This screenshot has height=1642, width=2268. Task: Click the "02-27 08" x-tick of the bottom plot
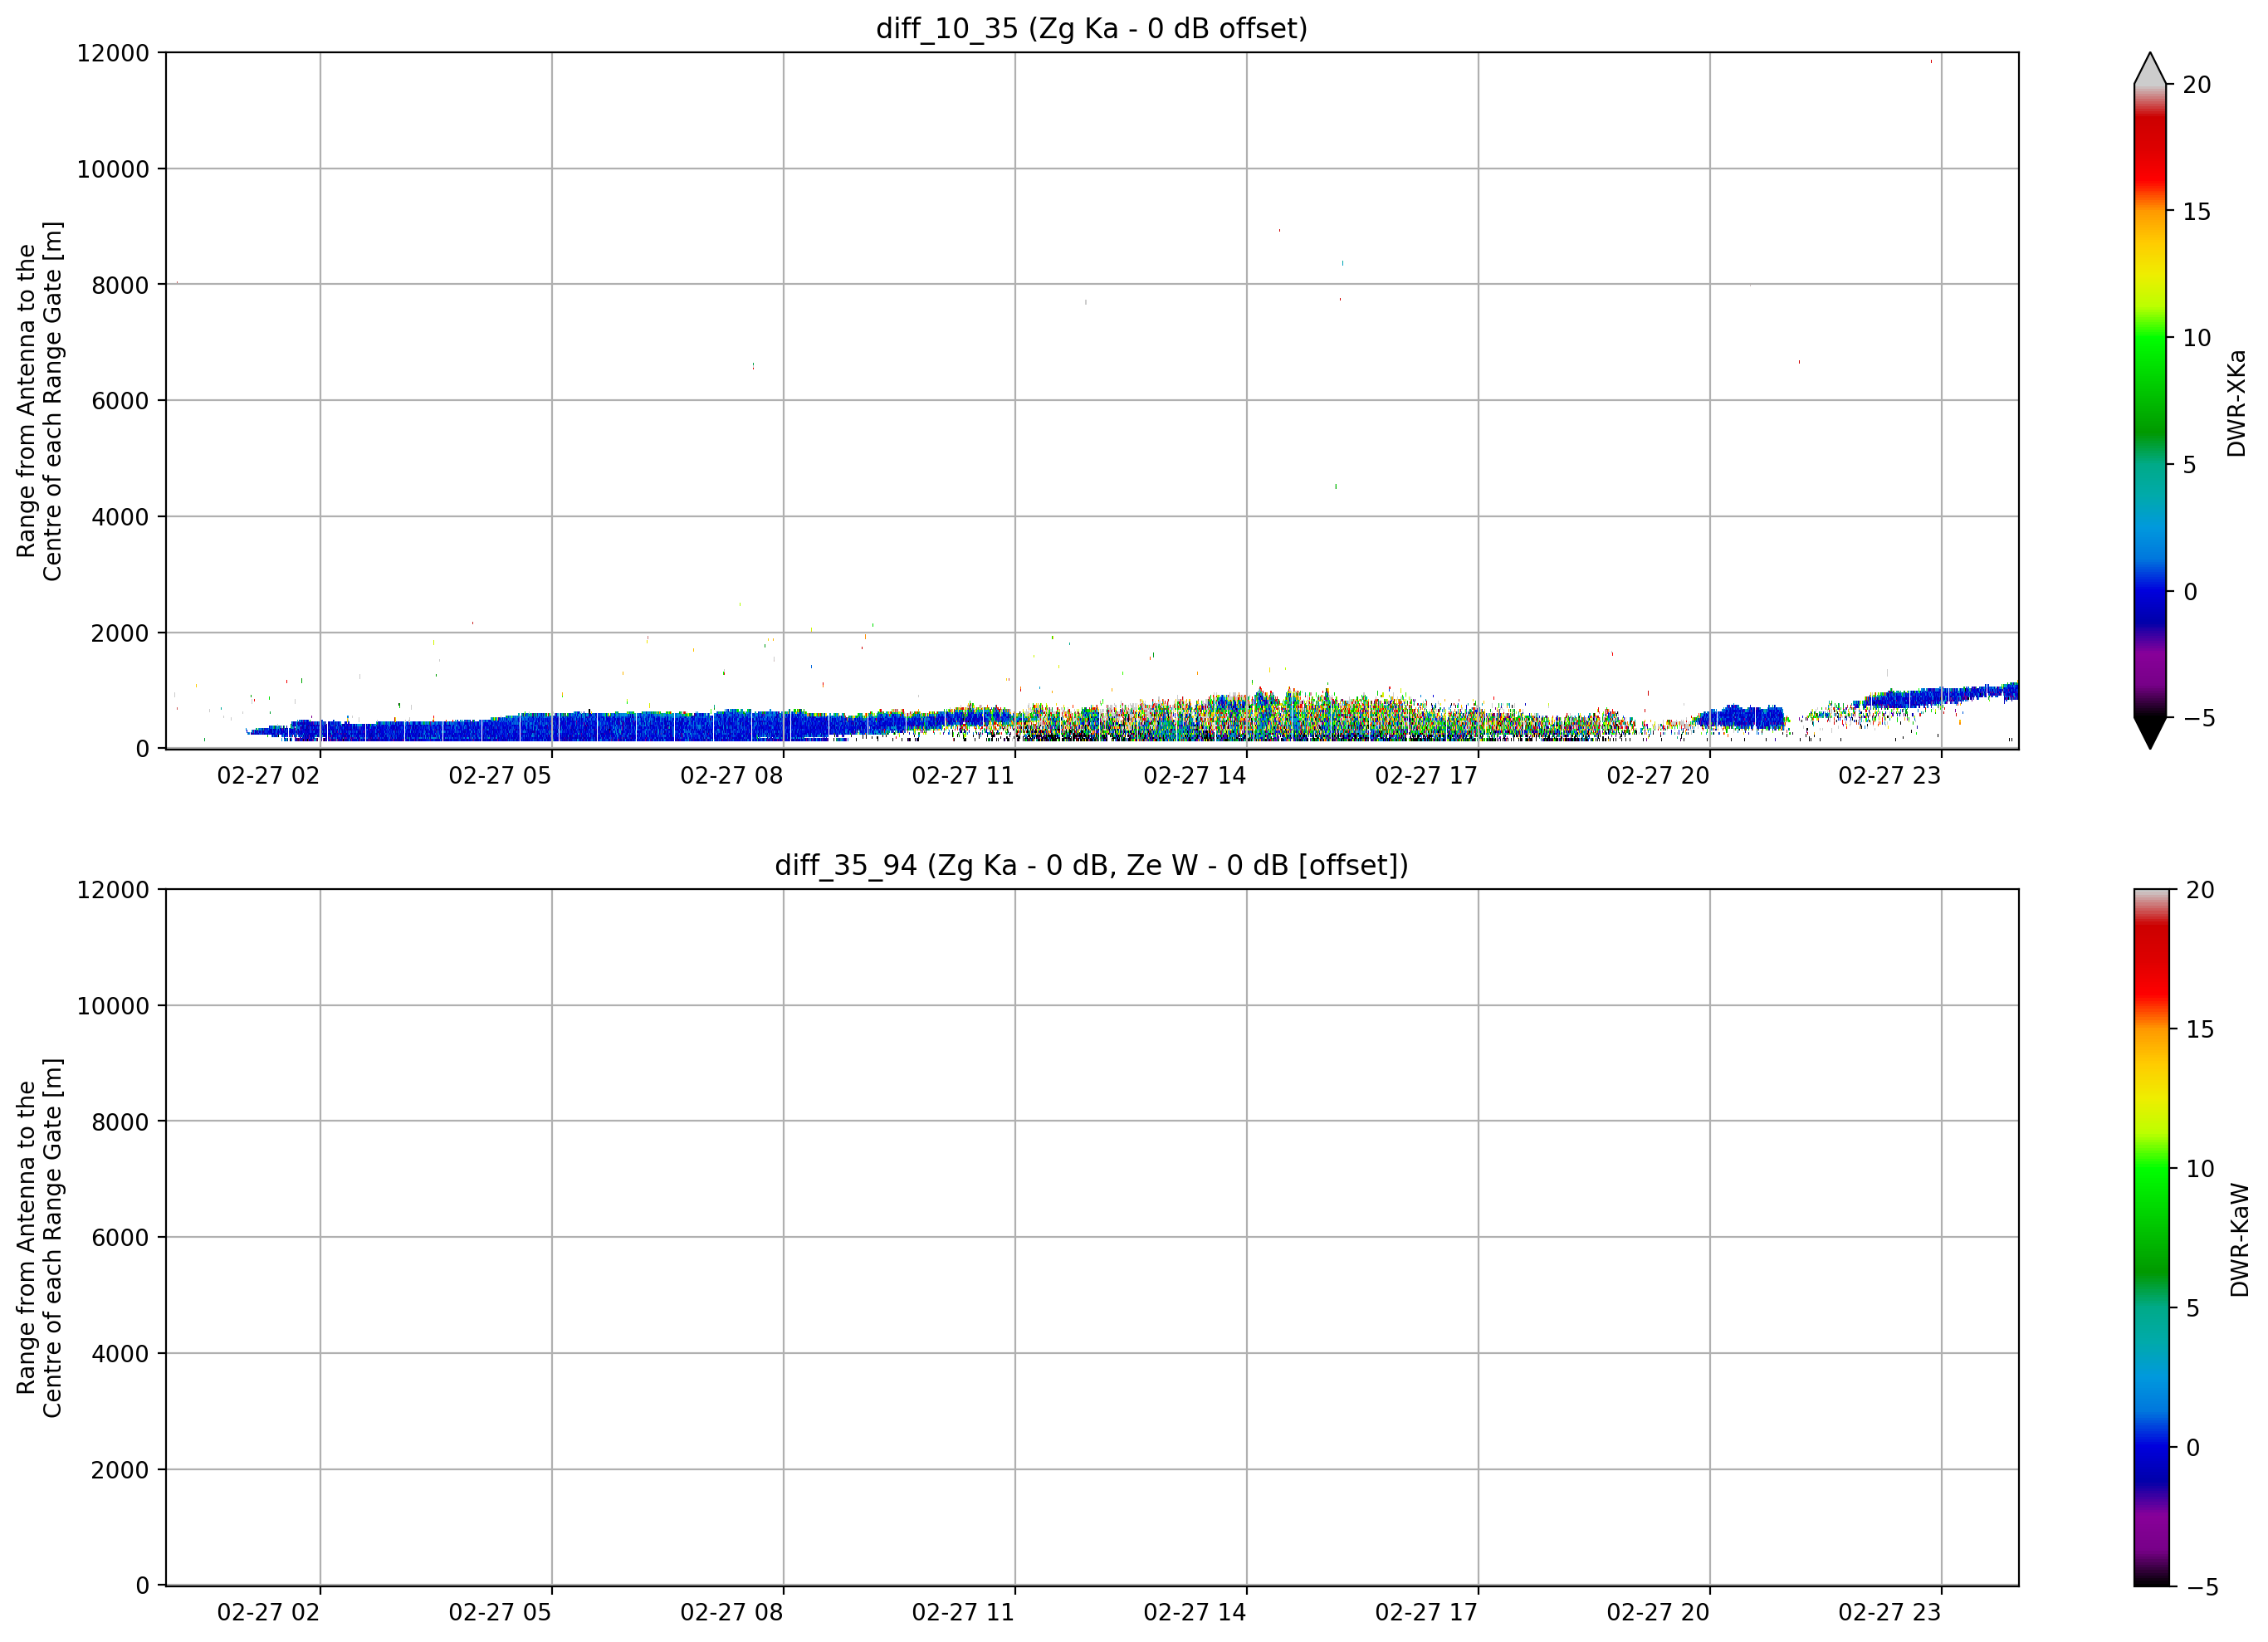(732, 1613)
